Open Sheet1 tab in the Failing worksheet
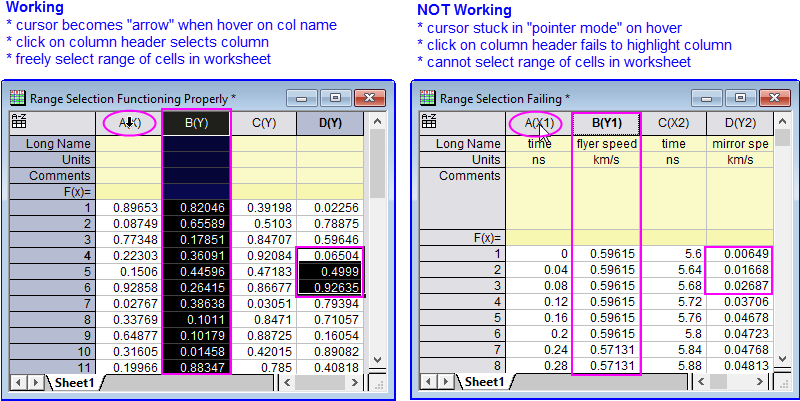This screenshot has width=800, height=401. coord(484,382)
